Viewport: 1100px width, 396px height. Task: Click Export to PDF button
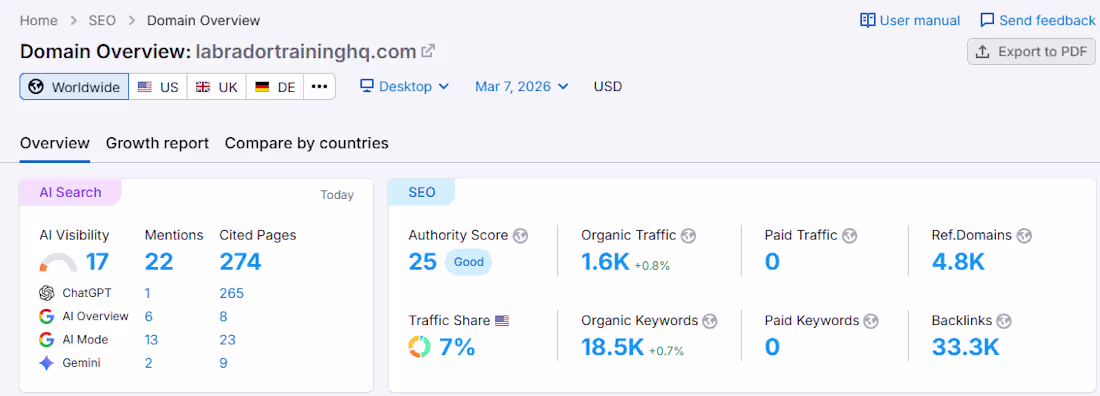coord(1031,51)
